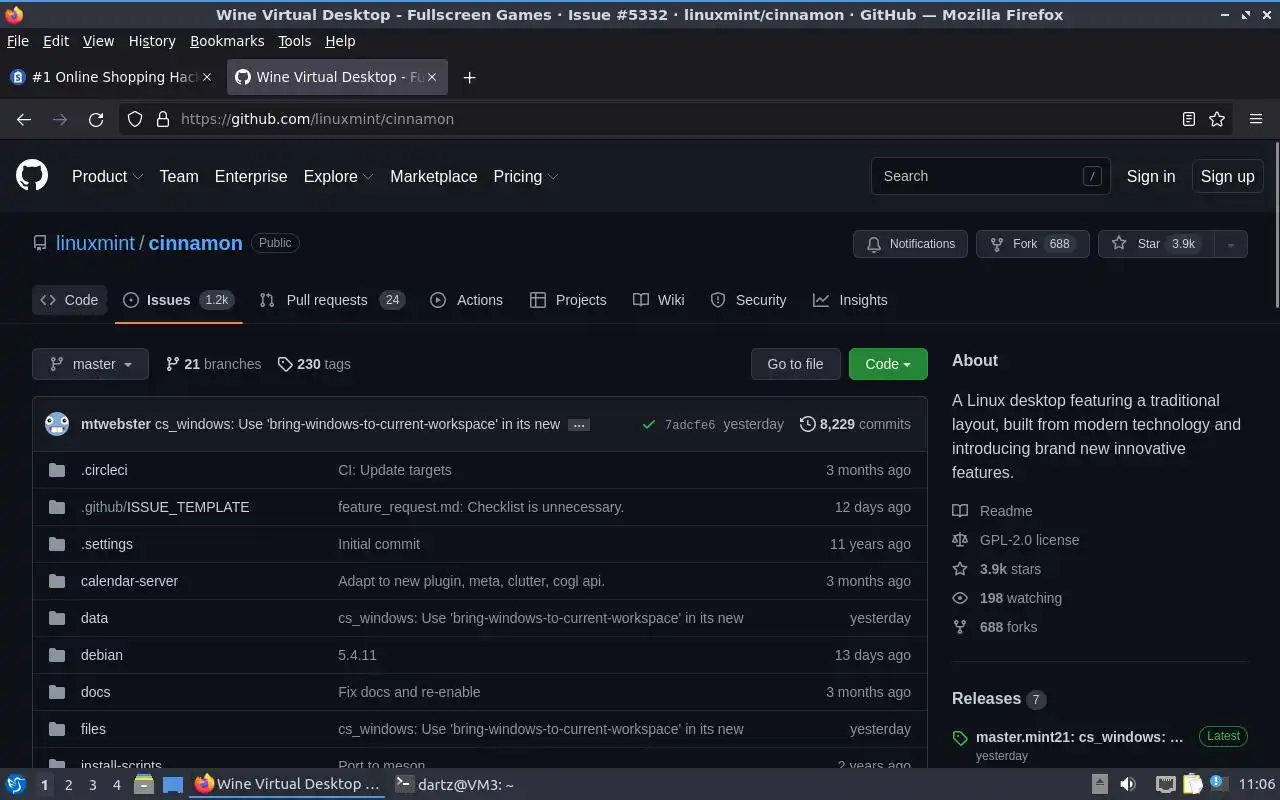This screenshot has width=1280, height=800.
Task: Open the 8,229 commits history link
Action: (x=855, y=424)
